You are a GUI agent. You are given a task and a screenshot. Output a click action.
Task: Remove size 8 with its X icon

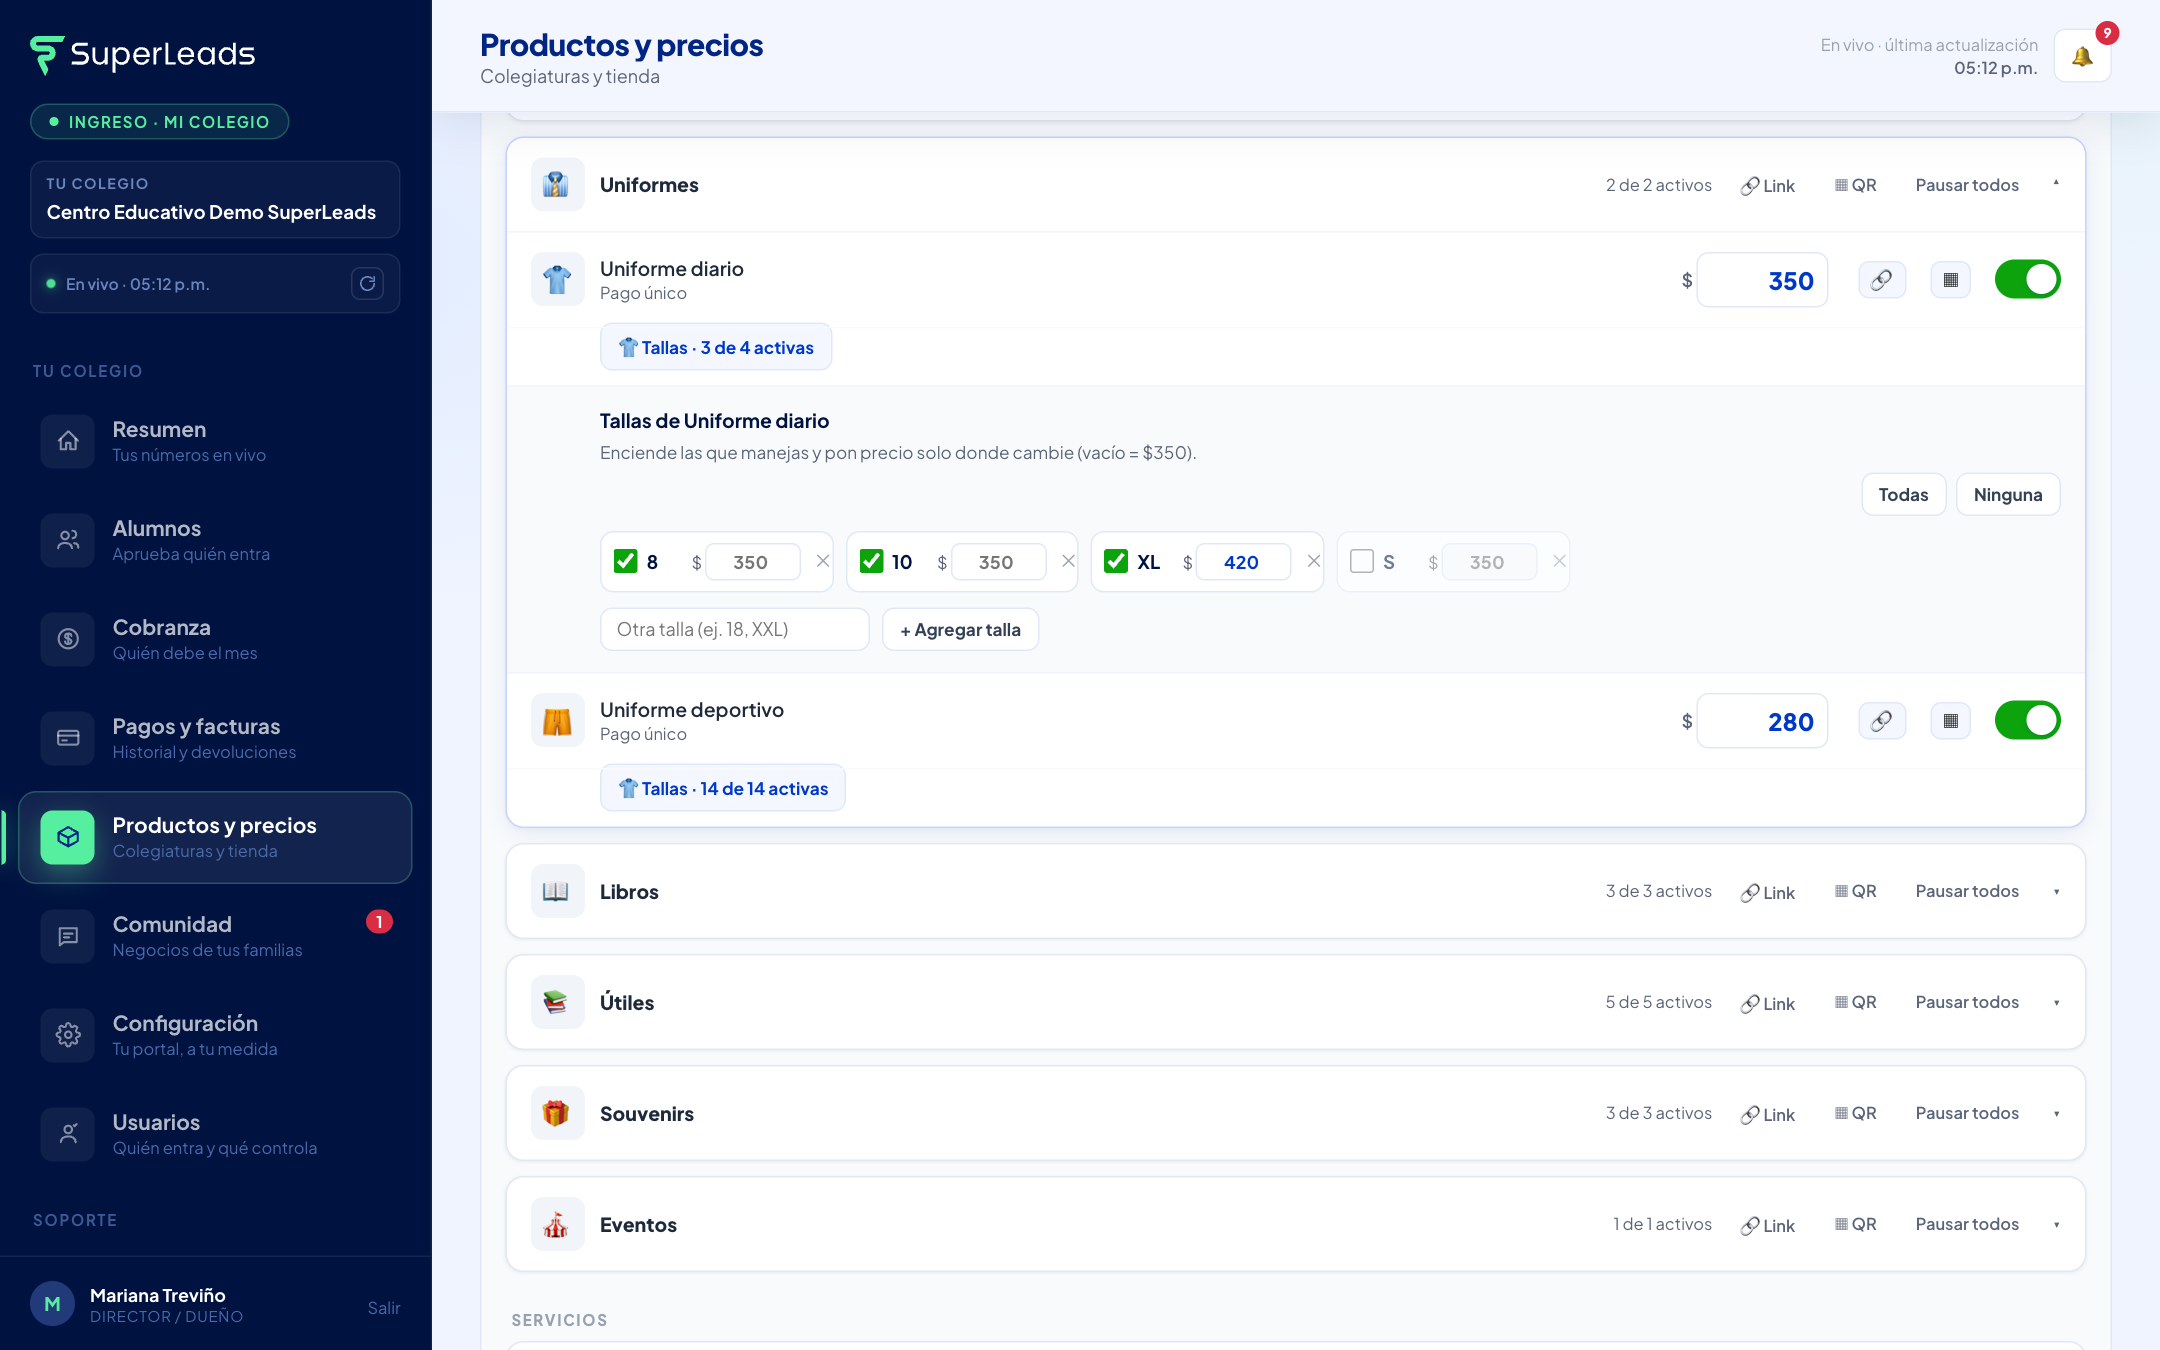click(x=823, y=561)
